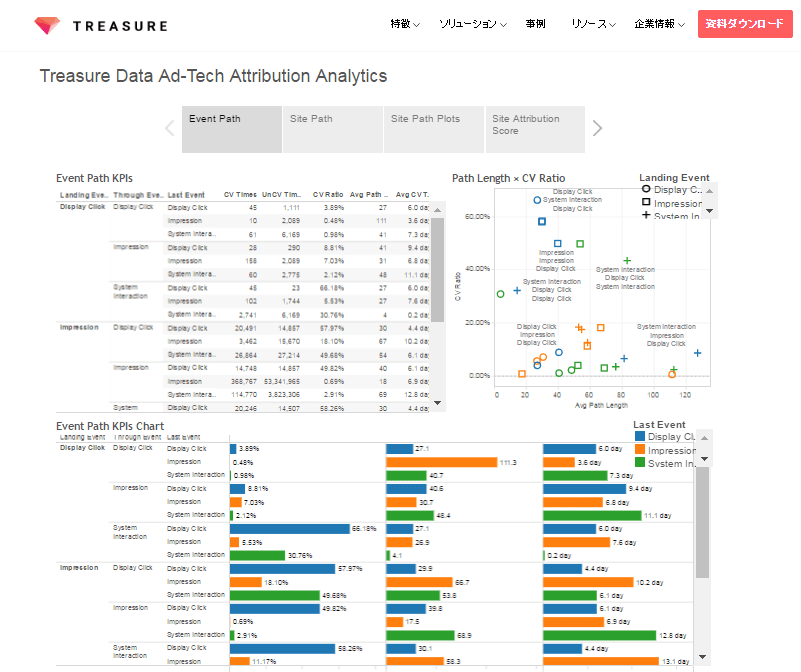Click the Path Length × CV Ratio chart title
The image size is (801, 672).
508,178
